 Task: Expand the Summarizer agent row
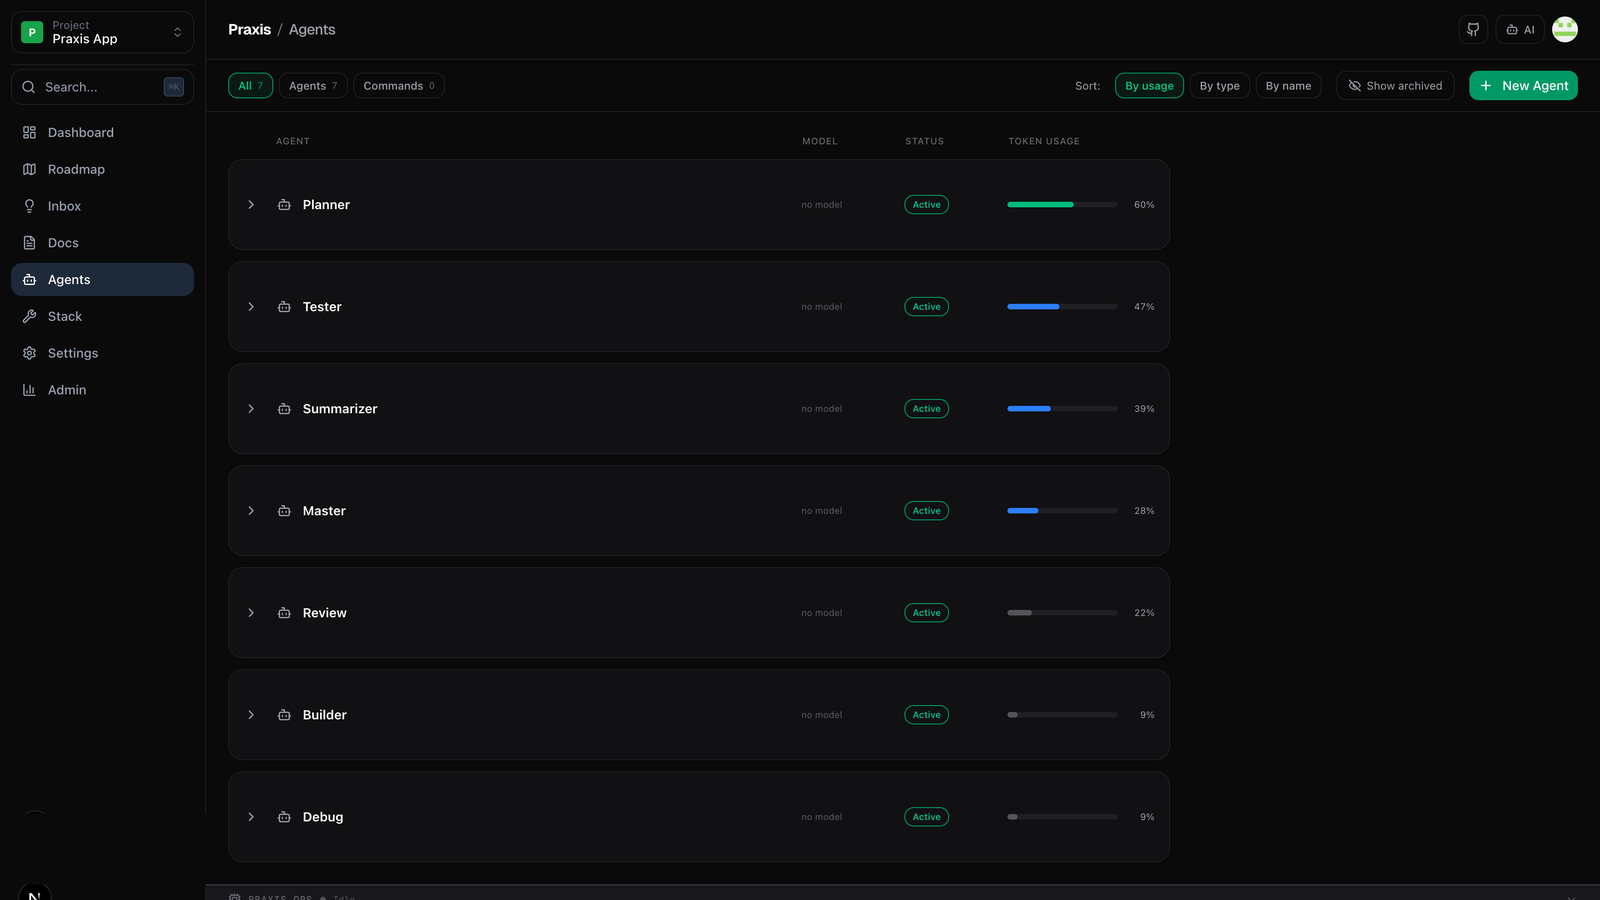click(x=251, y=409)
